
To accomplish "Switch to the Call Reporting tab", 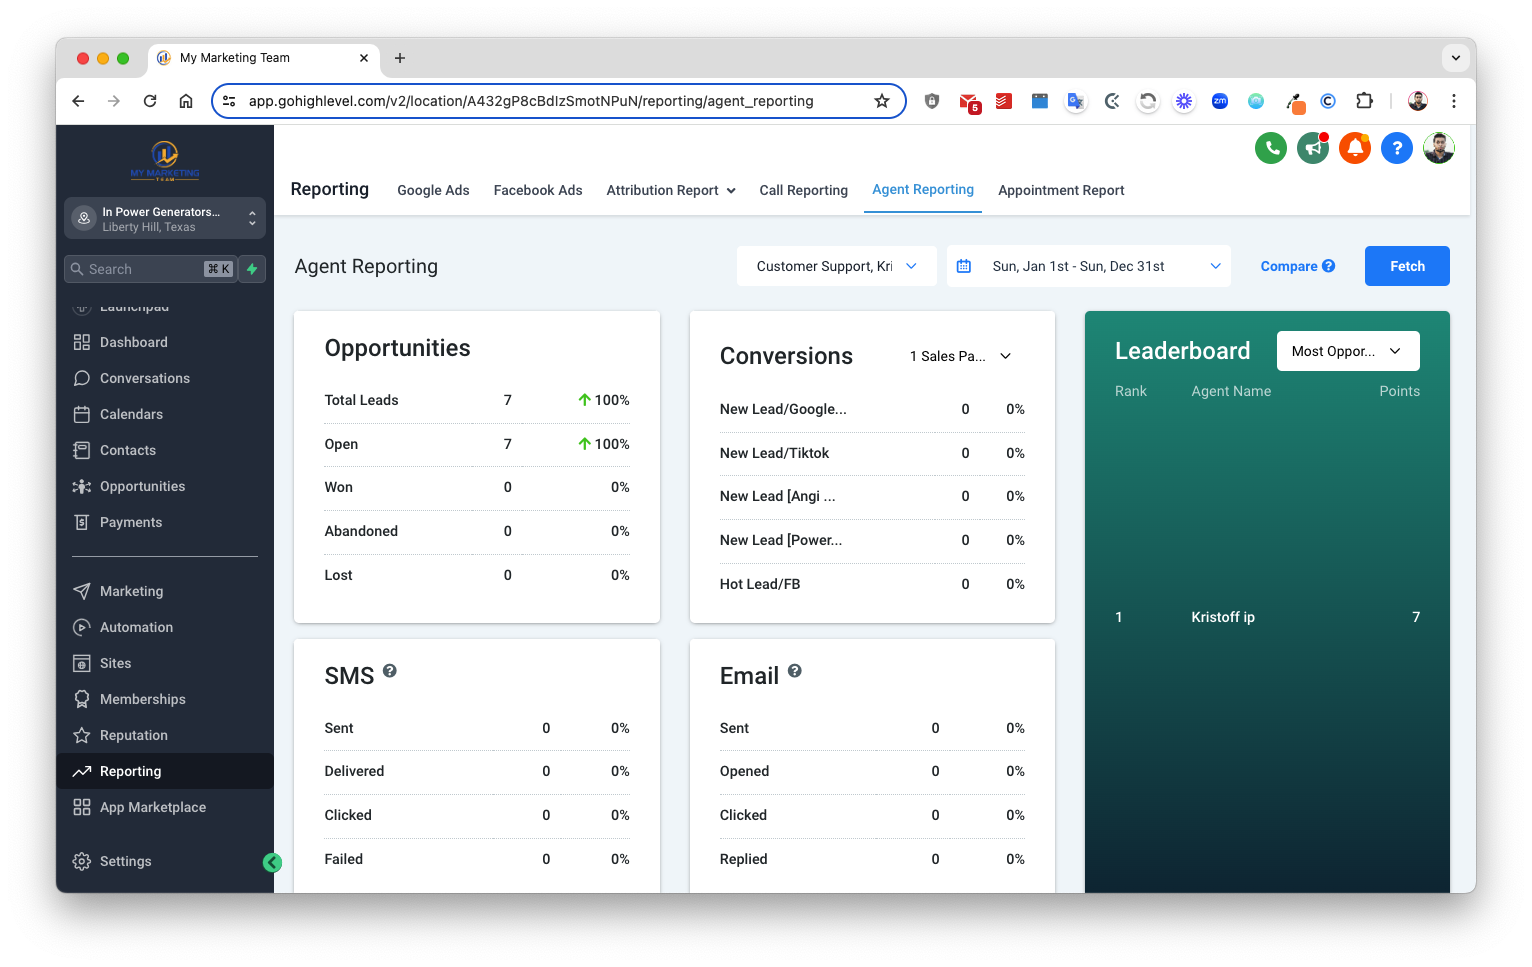I will click(803, 190).
